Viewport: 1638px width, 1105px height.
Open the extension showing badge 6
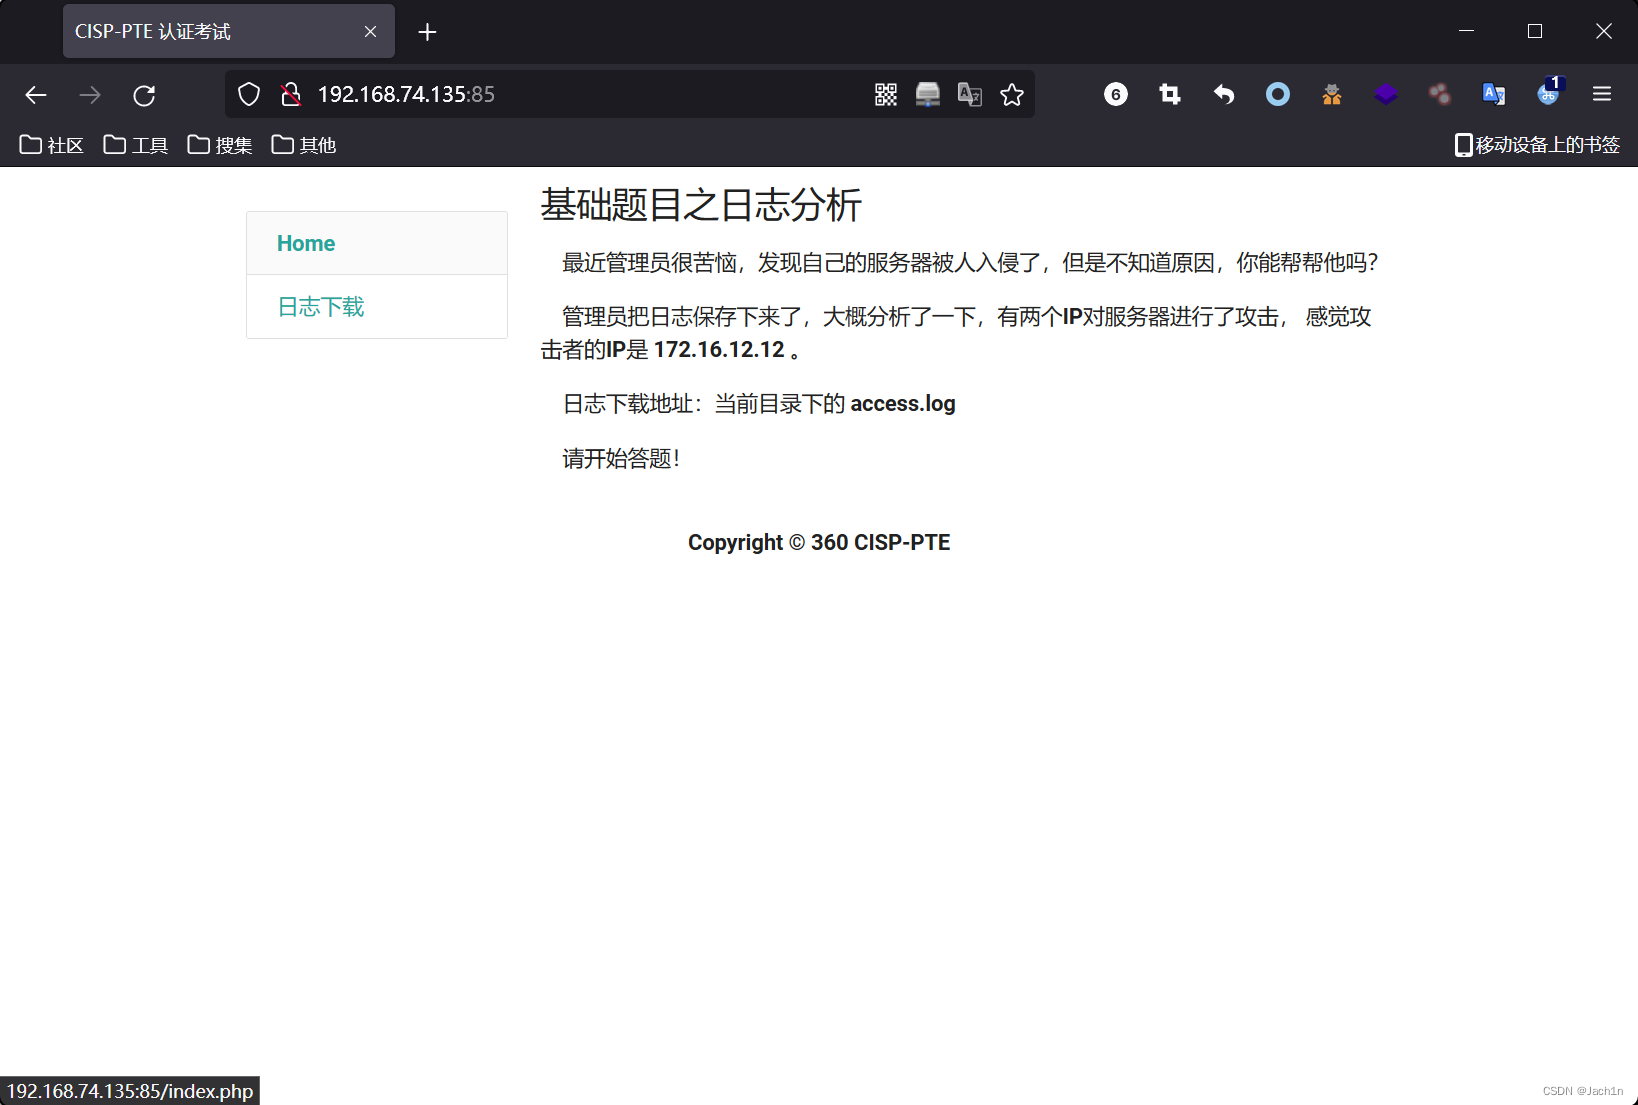tap(1116, 95)
